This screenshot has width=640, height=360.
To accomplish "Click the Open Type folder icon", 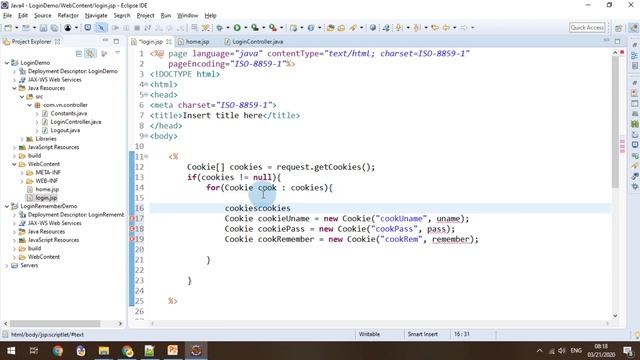I will [331, 28].
